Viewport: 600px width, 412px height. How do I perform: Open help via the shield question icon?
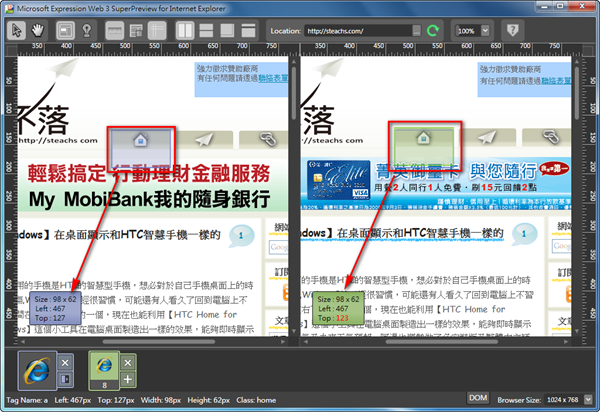(x=513, y=30)
